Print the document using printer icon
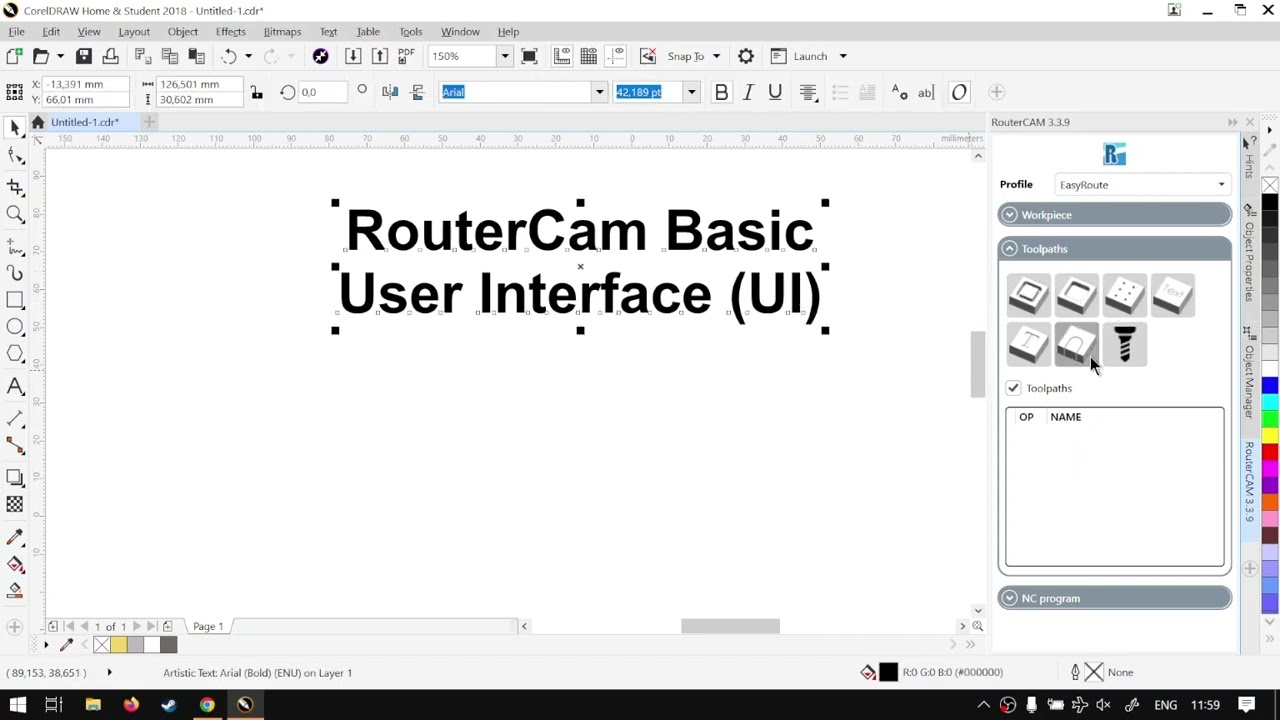This screenshot has width=1280, height=720. [x=111, y=56]
